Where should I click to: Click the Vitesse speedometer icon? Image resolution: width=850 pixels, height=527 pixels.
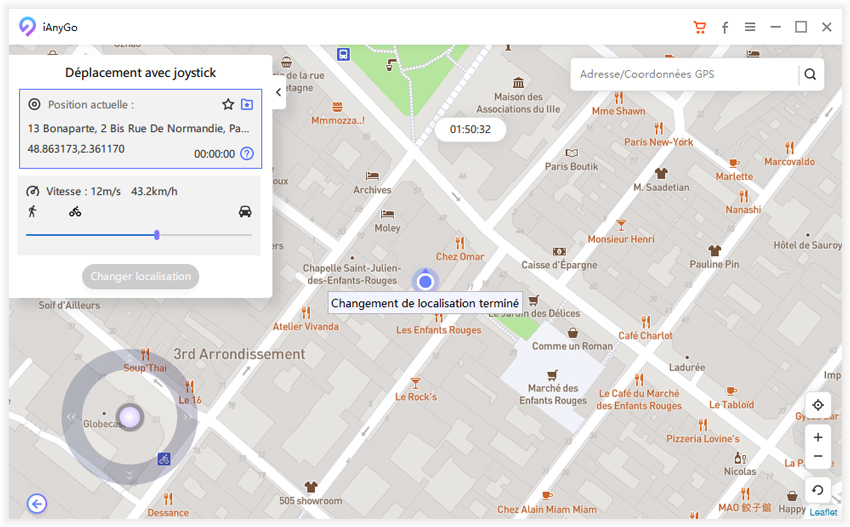[33, 191]
